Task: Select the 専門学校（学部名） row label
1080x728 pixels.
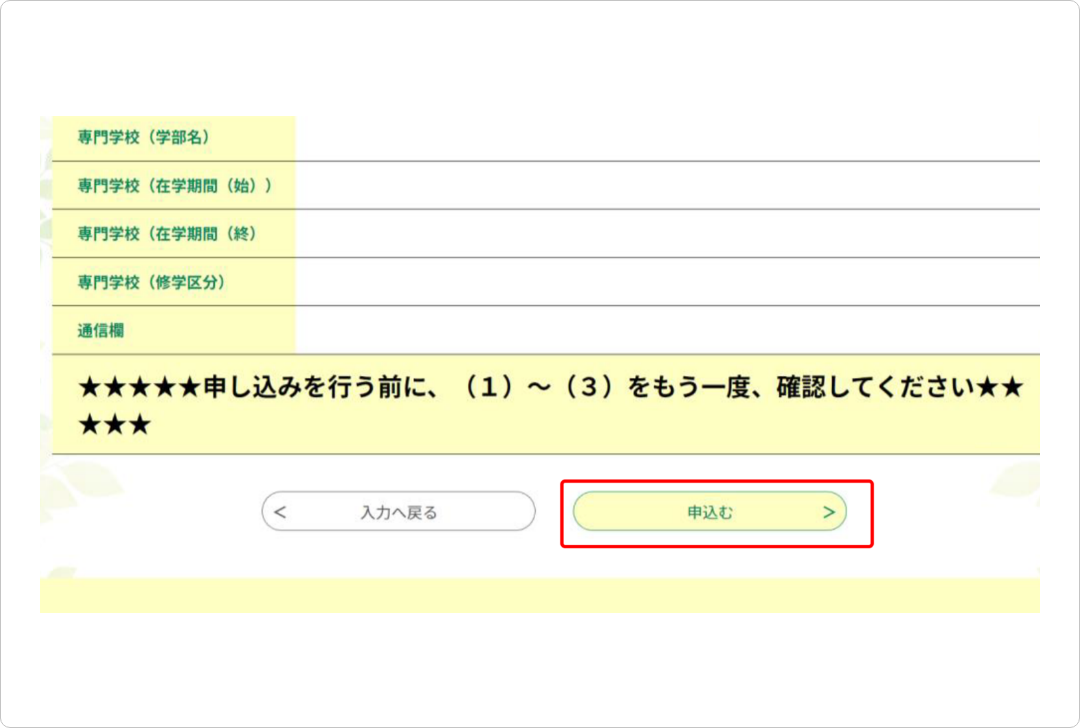Action: click(144, 137)
